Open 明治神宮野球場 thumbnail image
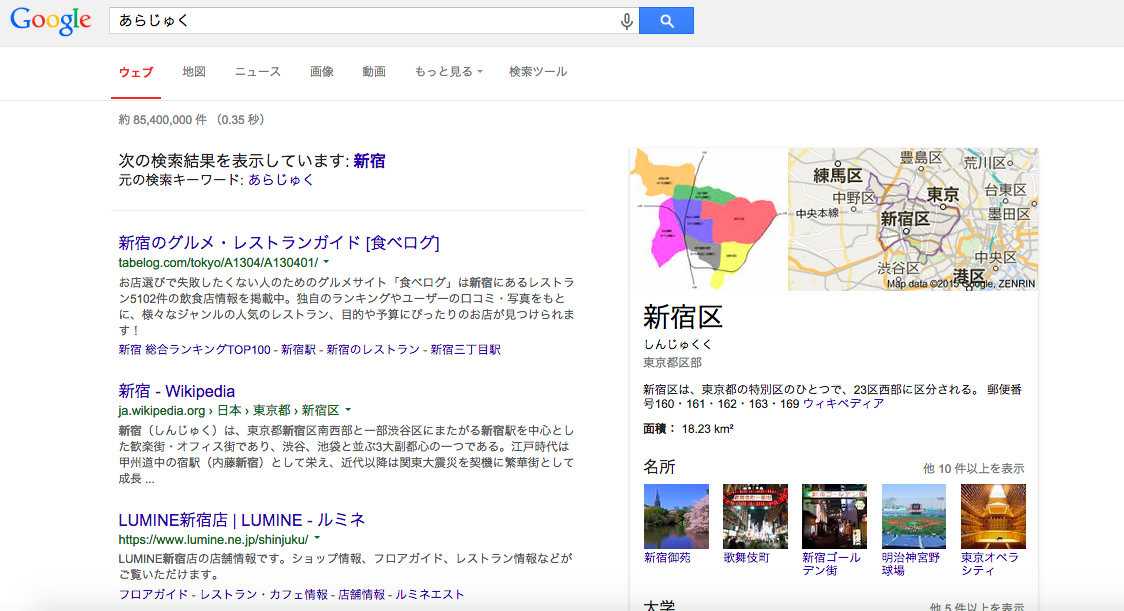Viewport: 1124px width, 611px height. tap(914, 516)
